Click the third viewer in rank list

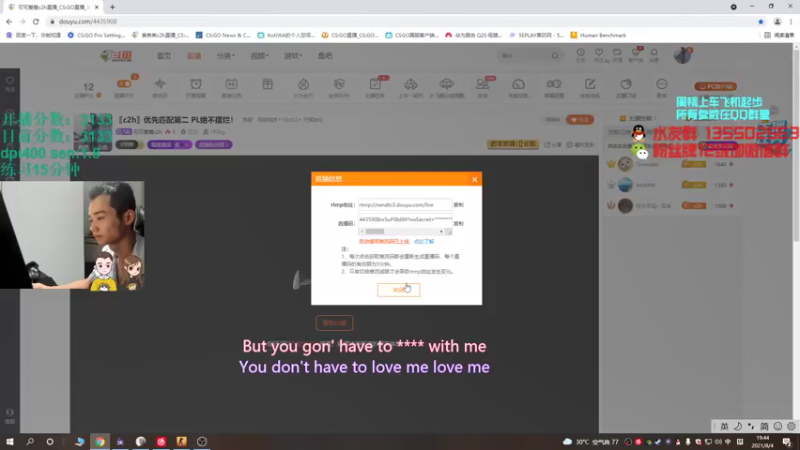671,206
